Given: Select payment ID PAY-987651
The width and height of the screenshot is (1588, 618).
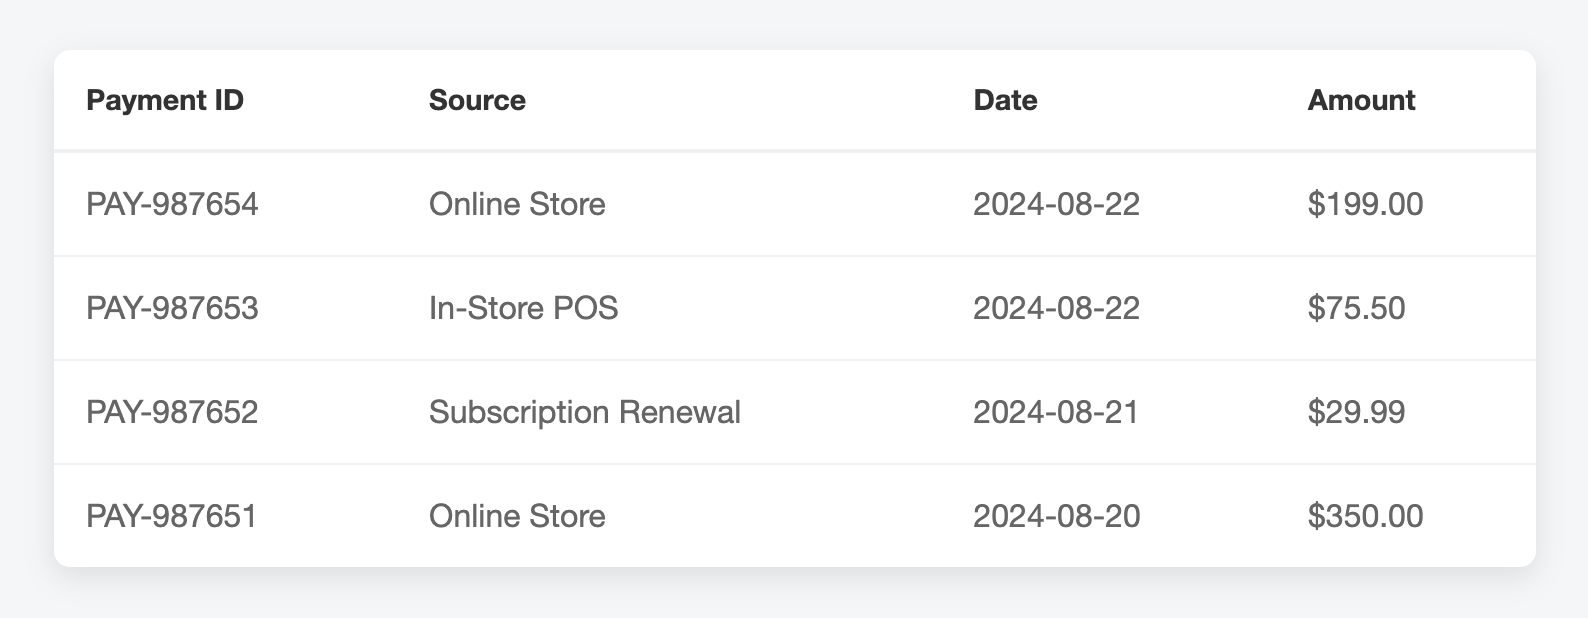Looking at the screenshot, I should pyautogui.click(x=172, y=516).
